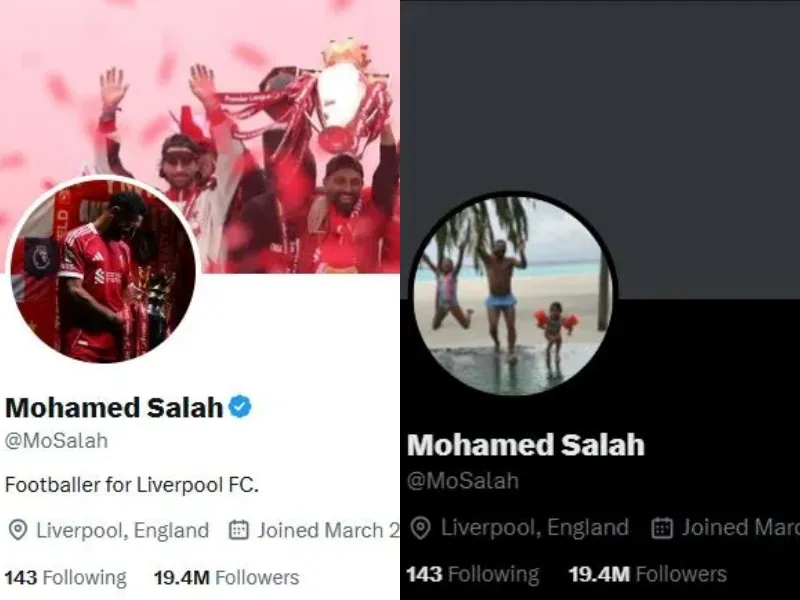The height and width of the screenshot is (600, 800).
Task: Click 'Liverpool, England' in the light profile
Action: tap(122, 531)
